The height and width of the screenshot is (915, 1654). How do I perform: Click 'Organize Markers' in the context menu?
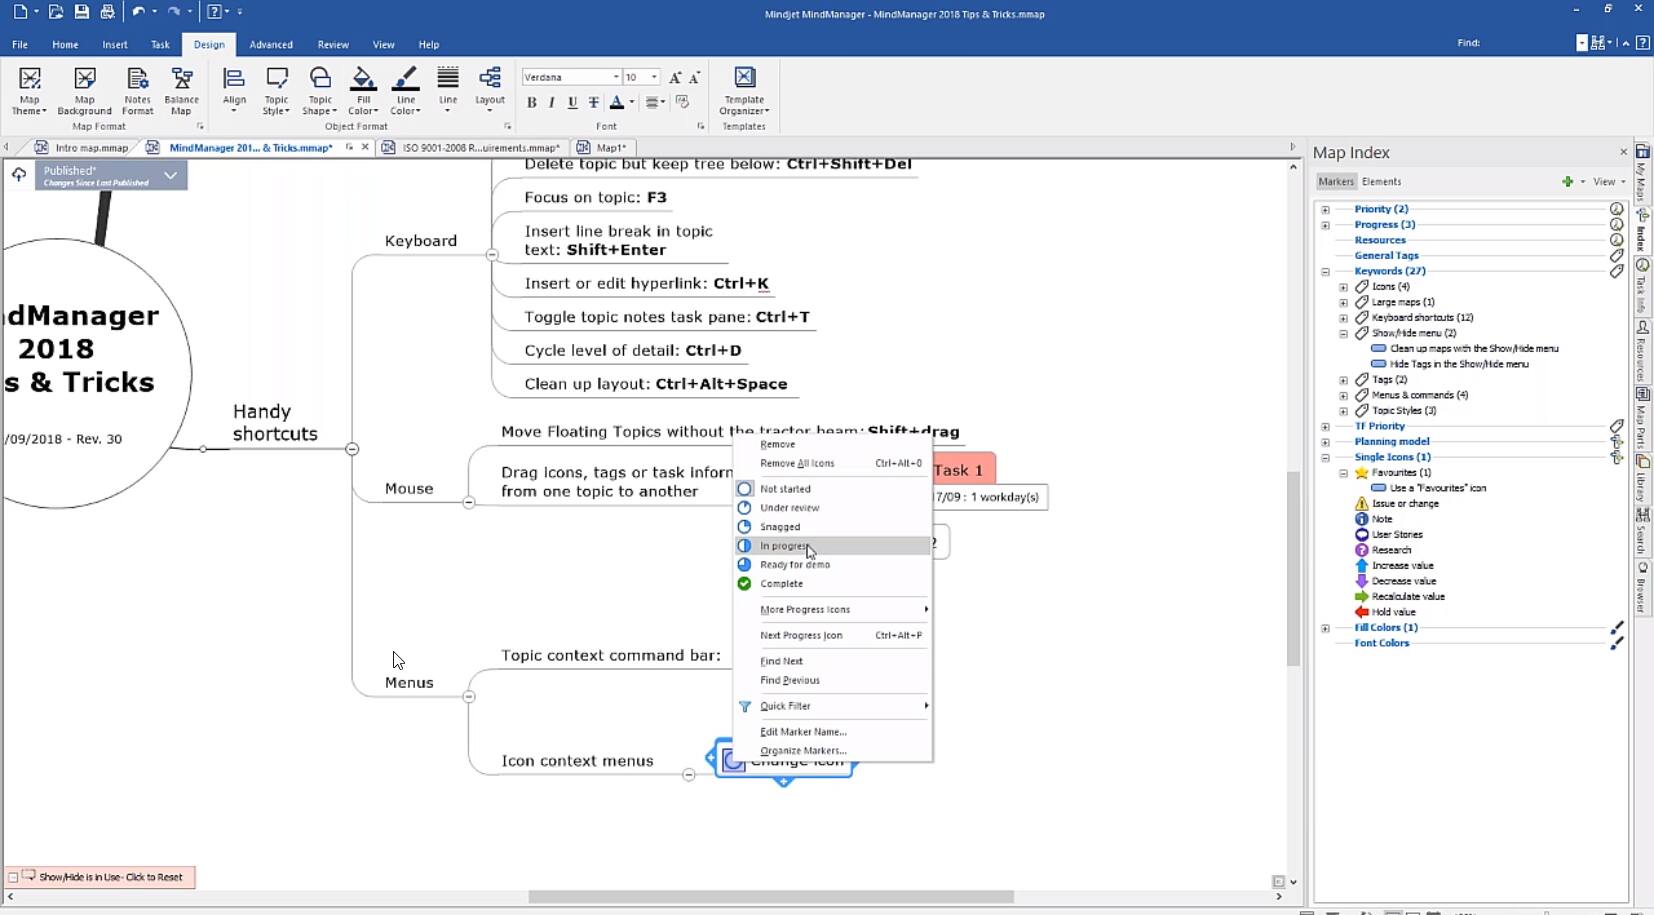tap(803, 750)
